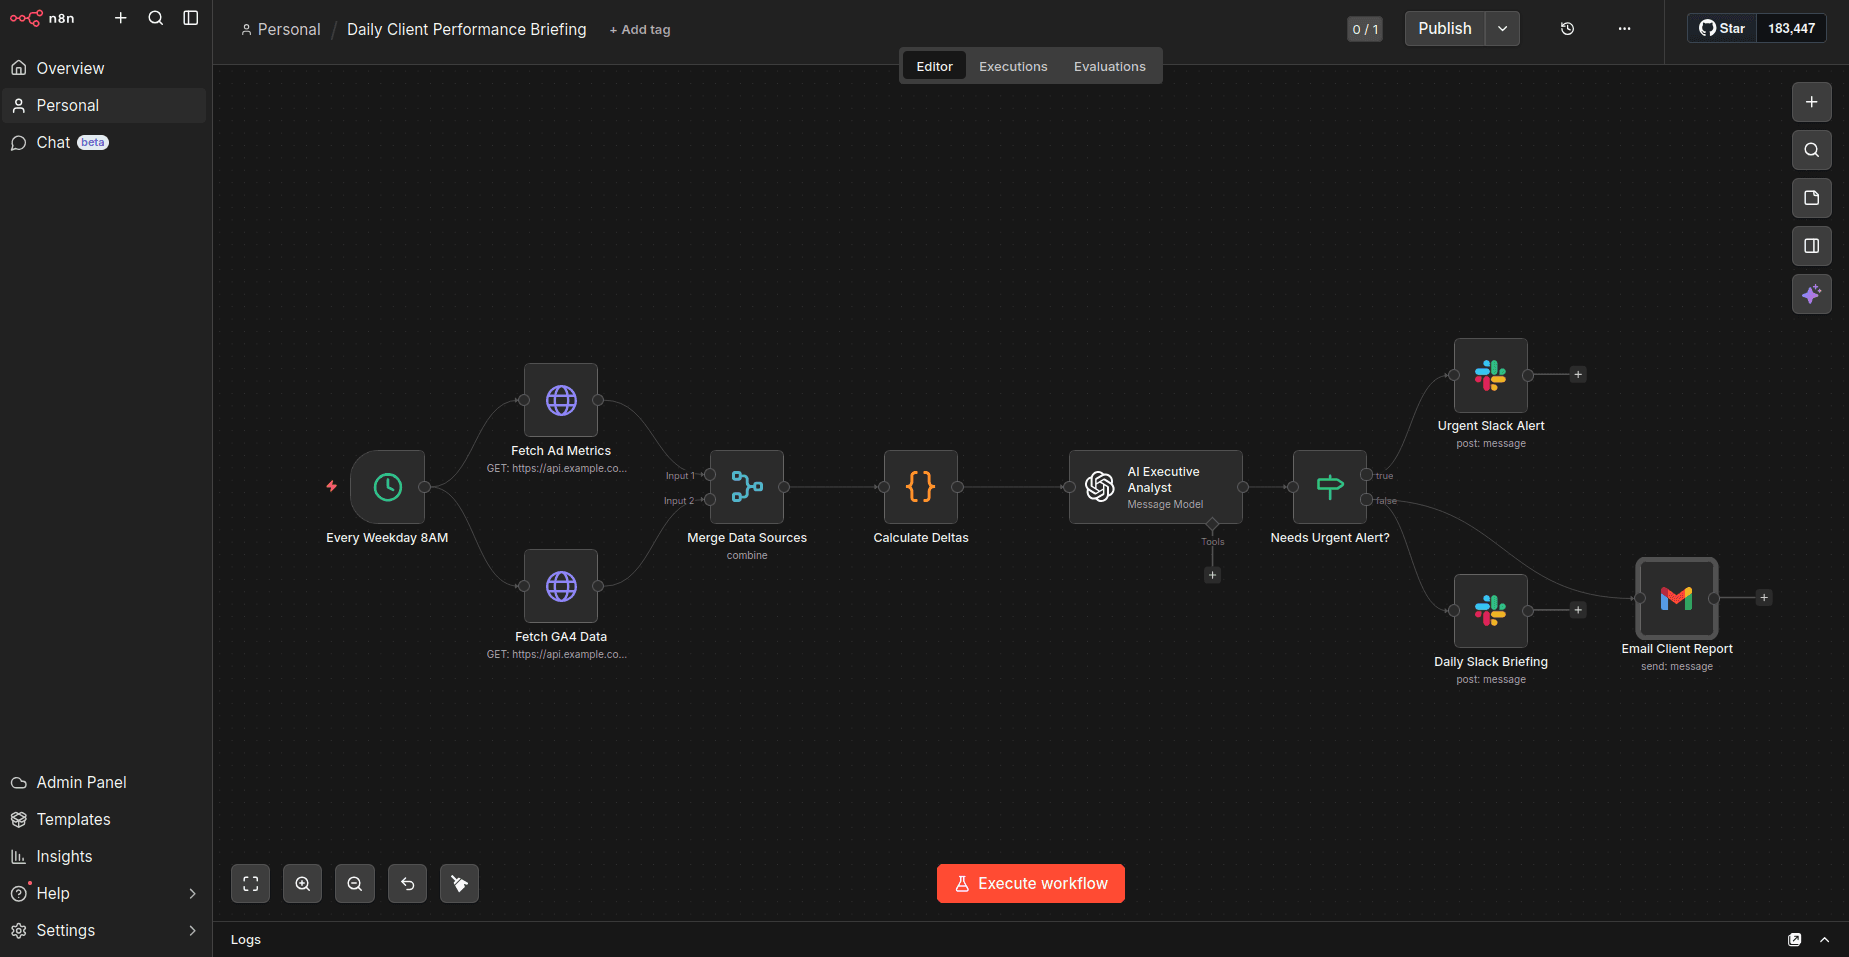Zoom out using the magnifier-minus icon

(x=354, y=883)
